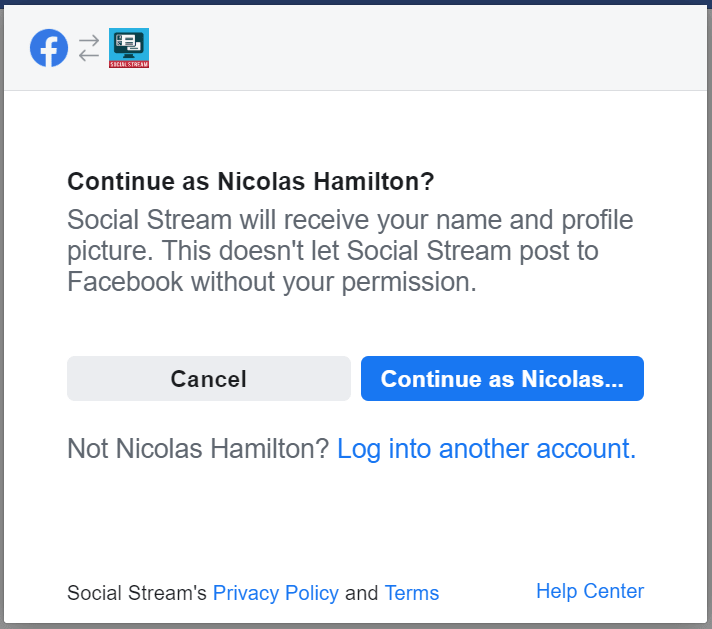
Task: Open the Help Center link
Action: [x=590, y=591]
